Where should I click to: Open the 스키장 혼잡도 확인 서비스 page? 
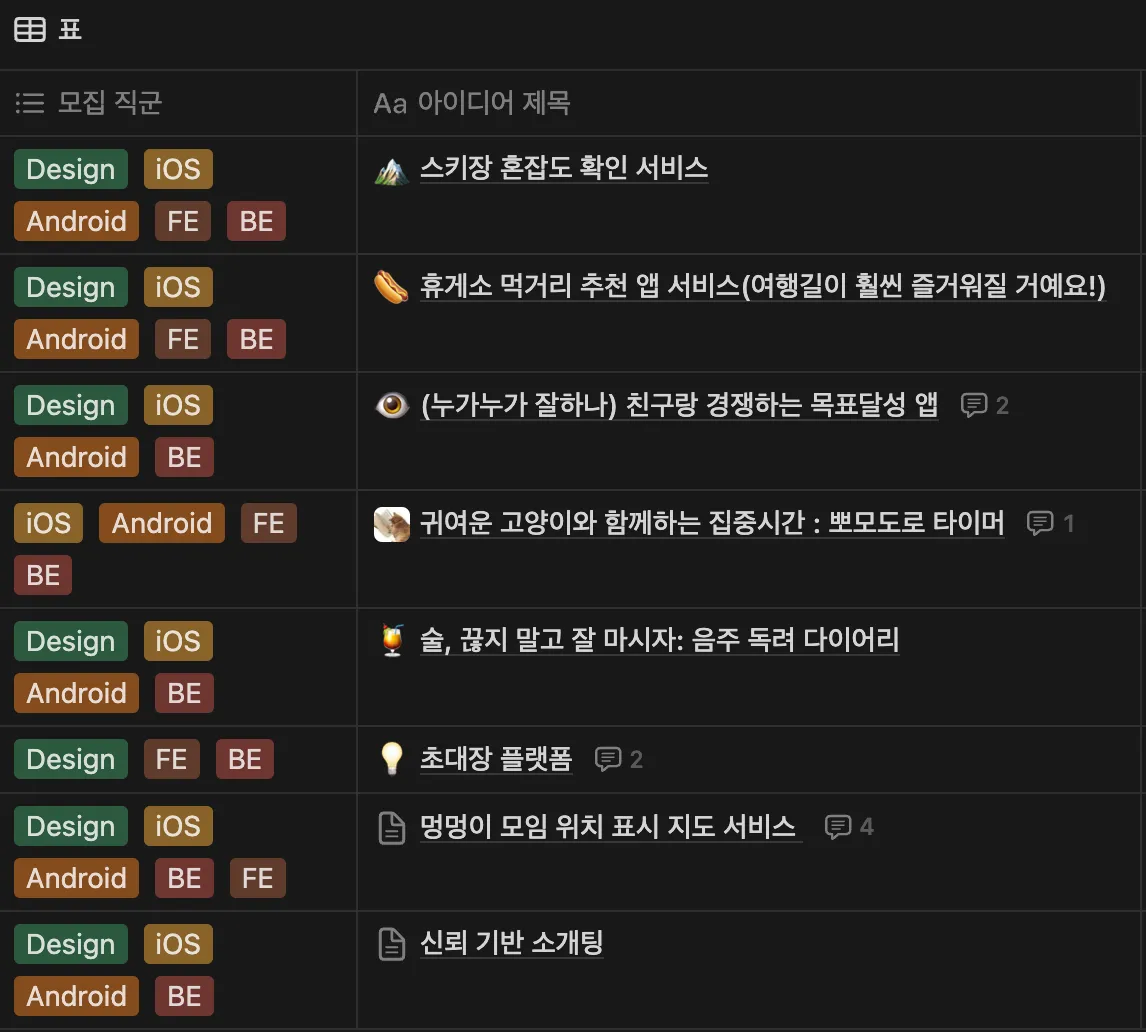[x=564, y=168]
